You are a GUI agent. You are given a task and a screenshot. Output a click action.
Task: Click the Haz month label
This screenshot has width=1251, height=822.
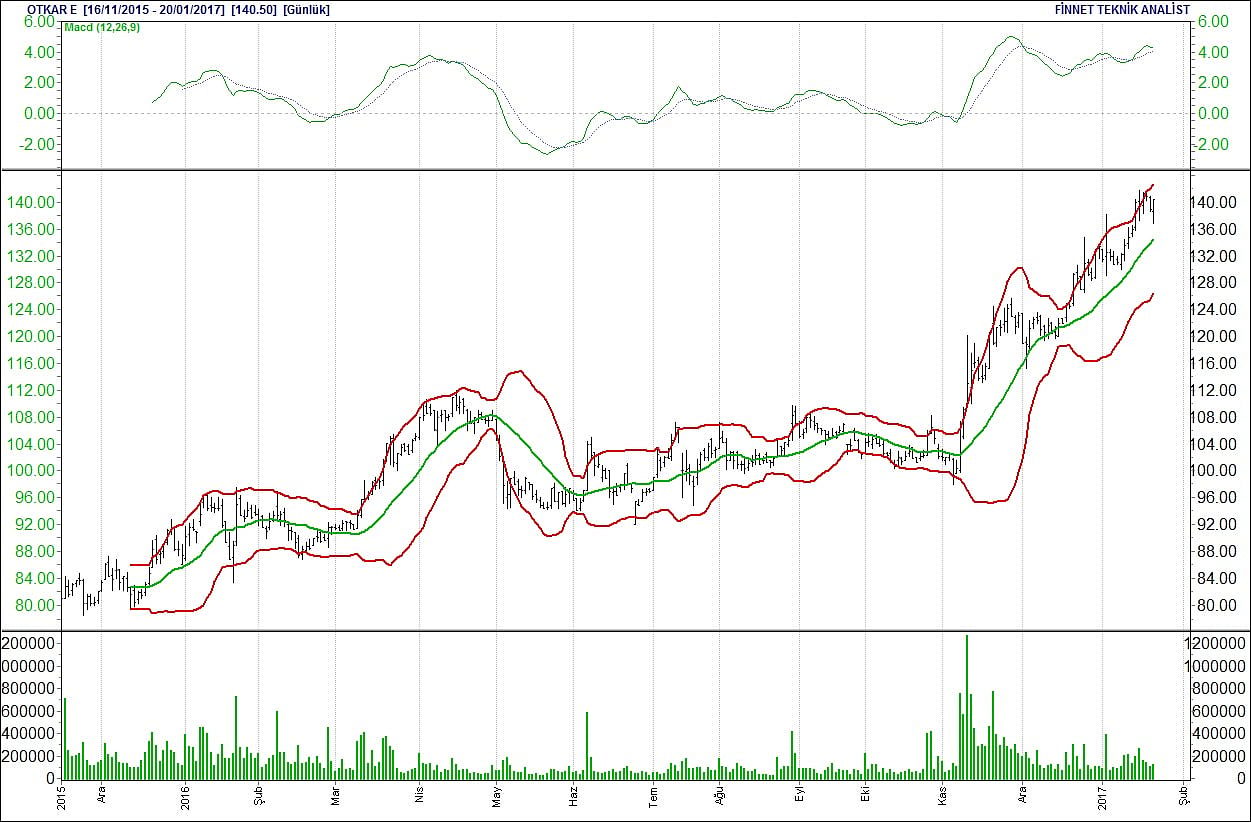coord(575,797)
